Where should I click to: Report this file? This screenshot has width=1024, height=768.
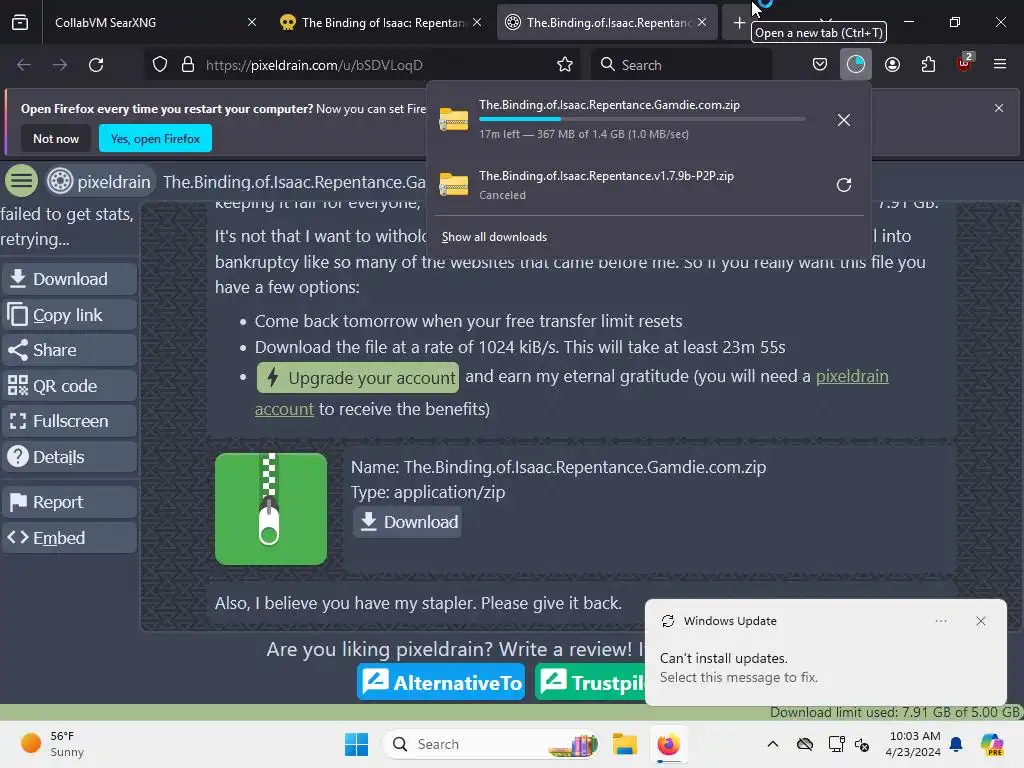pyautogui.click(x=70, y=502)
